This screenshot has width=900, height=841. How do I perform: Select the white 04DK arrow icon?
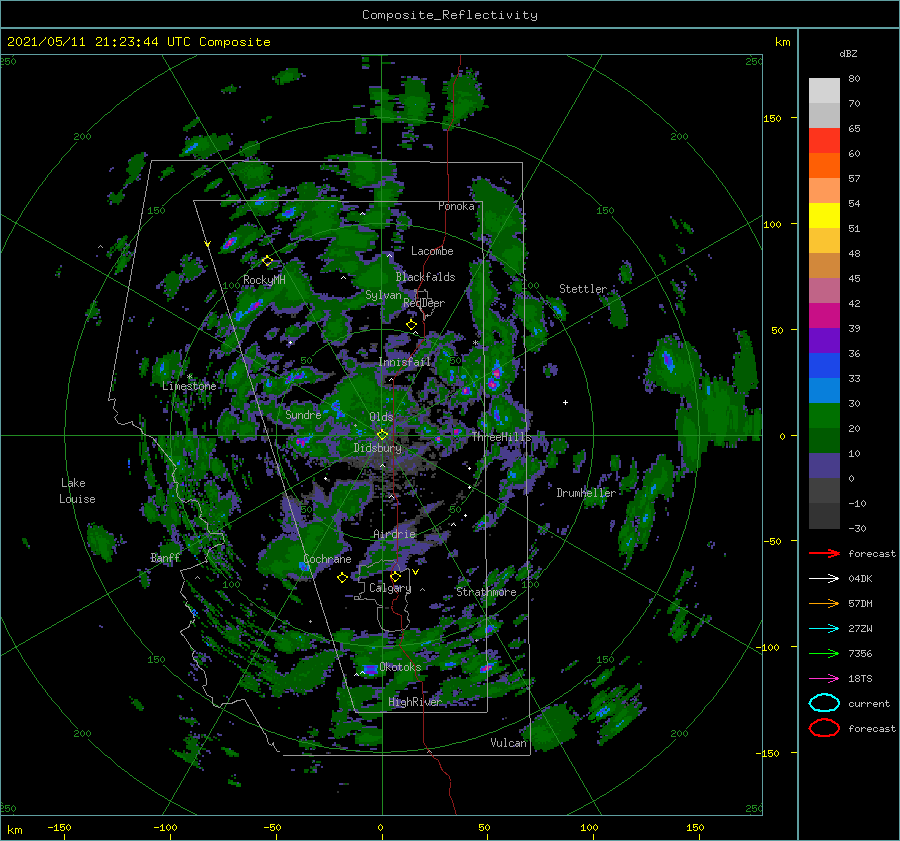[x=824, y=579]
